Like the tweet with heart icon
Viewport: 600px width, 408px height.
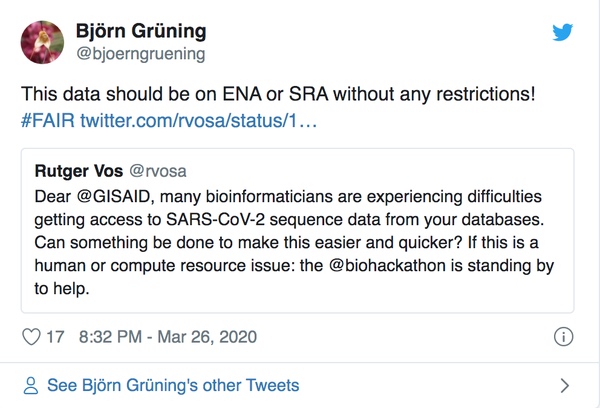point(31,337)
